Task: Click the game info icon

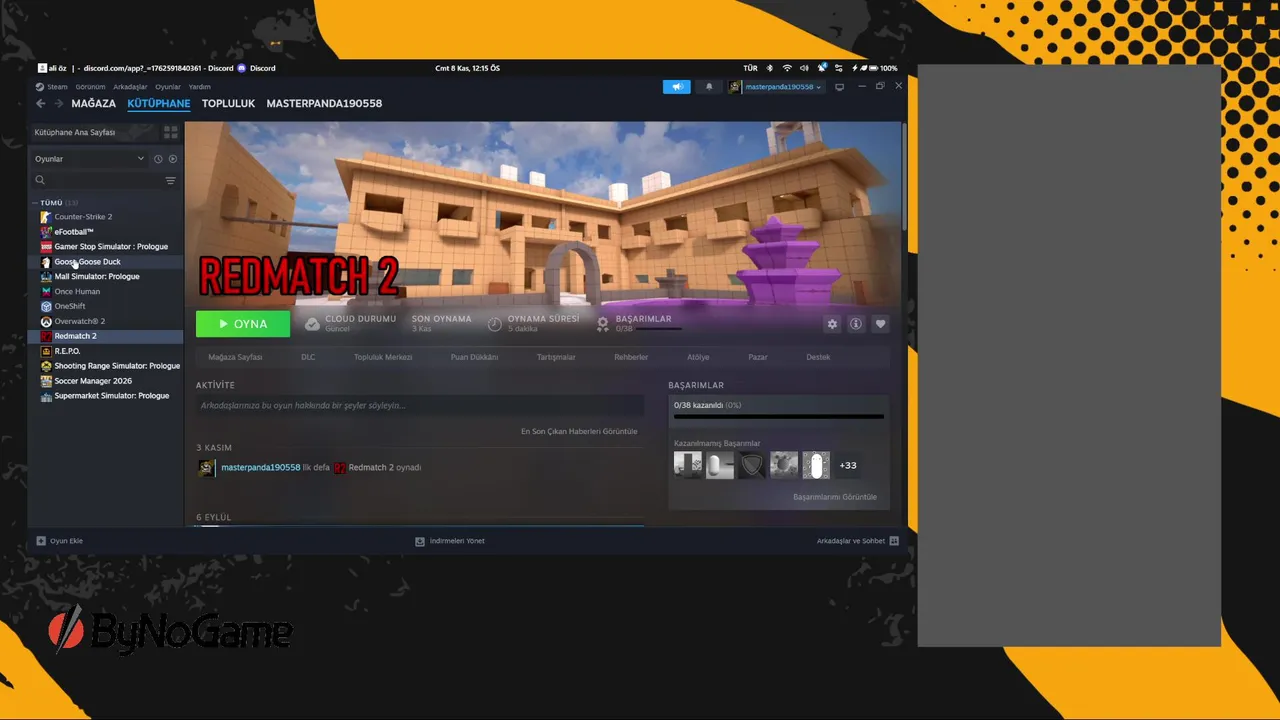Action: click(x=856, y=324)
